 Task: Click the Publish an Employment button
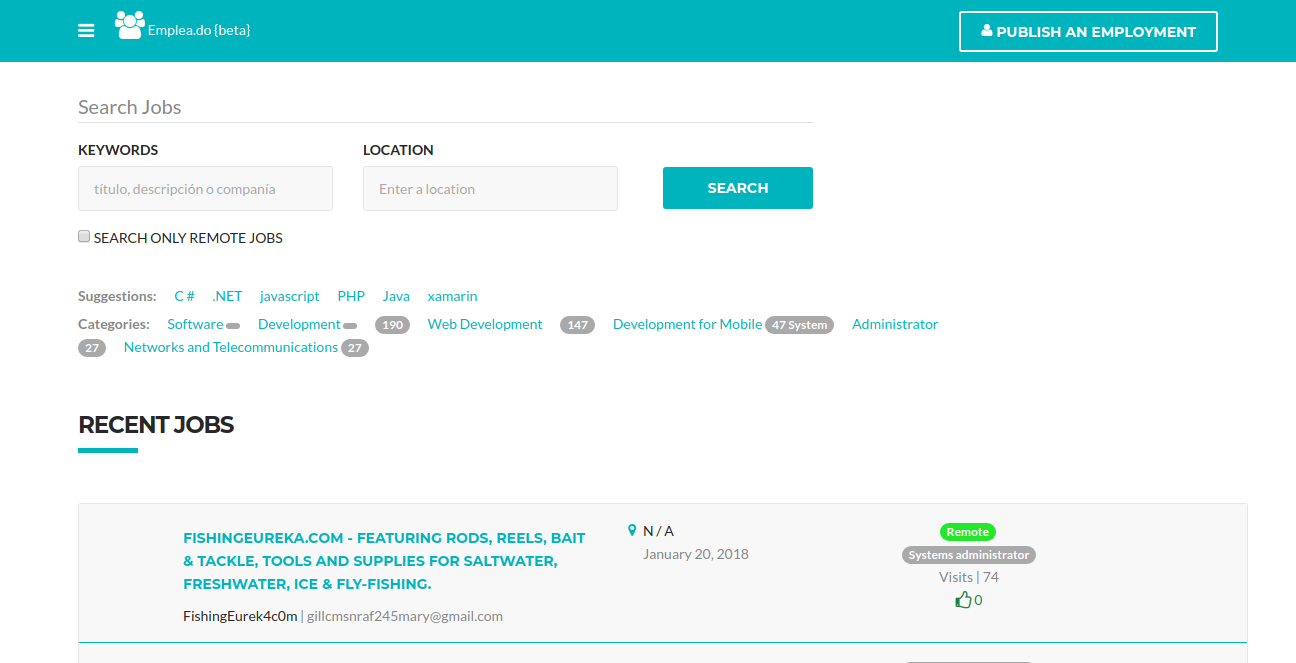1088,32
